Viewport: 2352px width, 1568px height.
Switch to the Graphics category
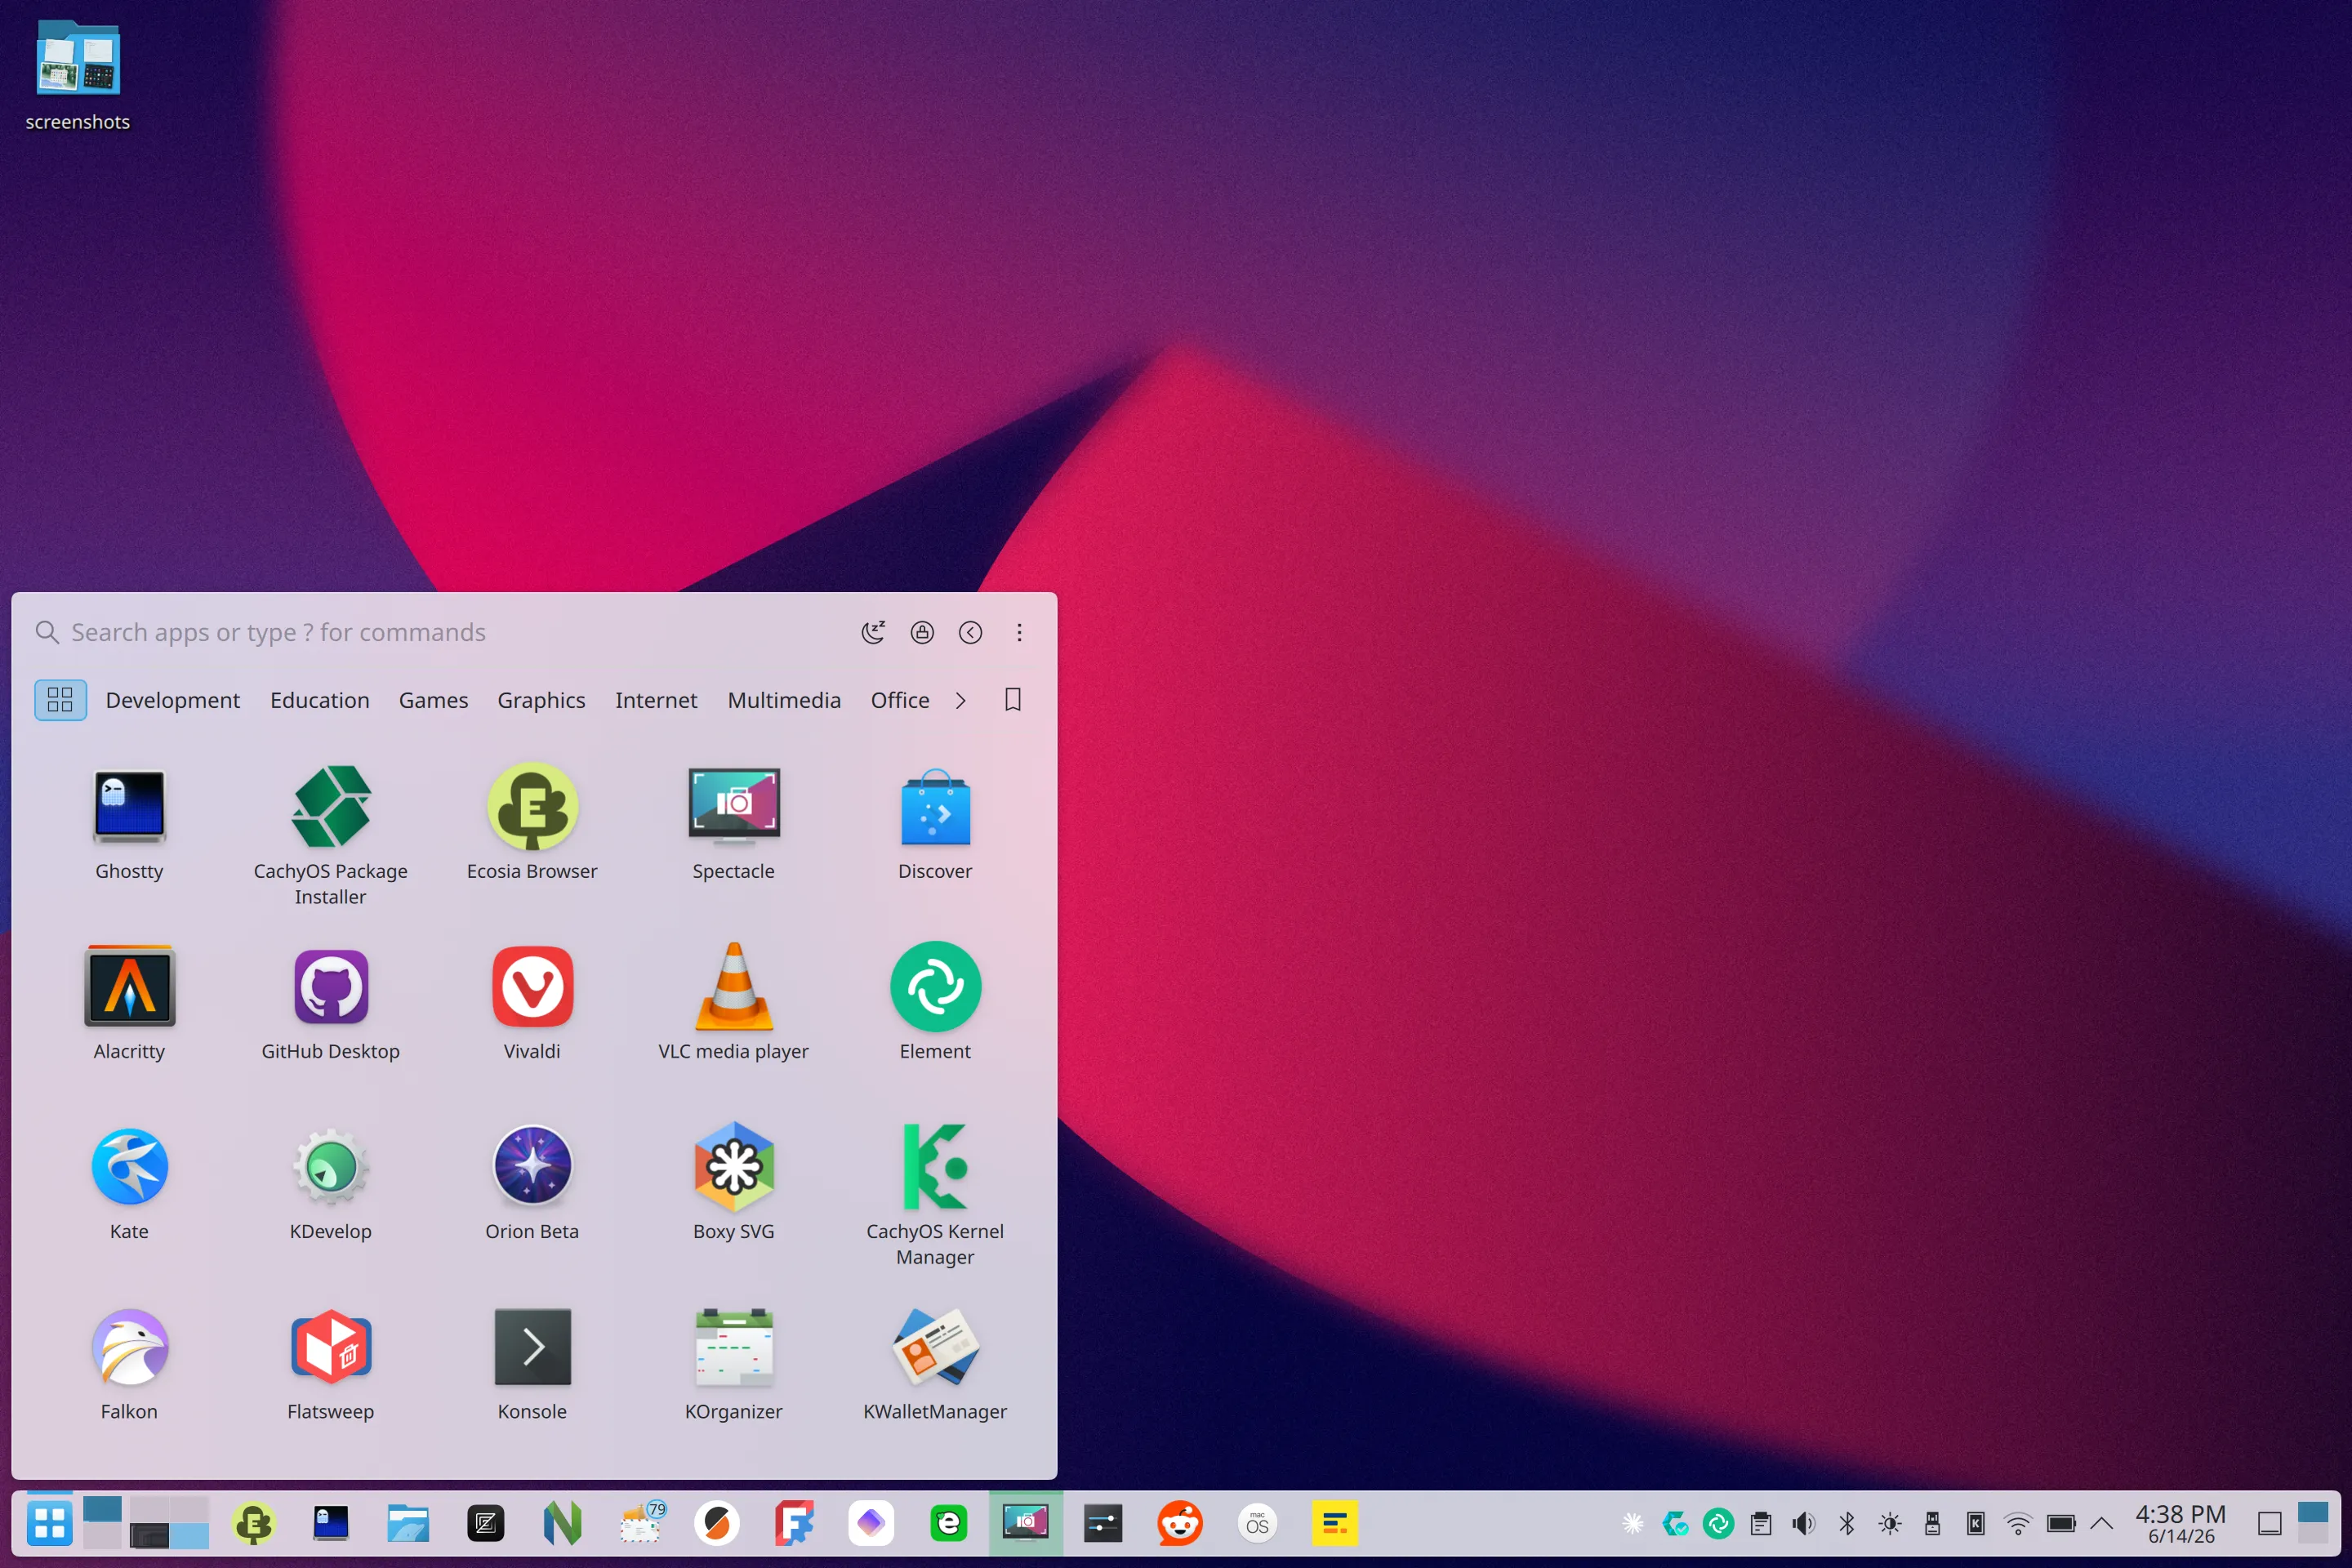541,700
